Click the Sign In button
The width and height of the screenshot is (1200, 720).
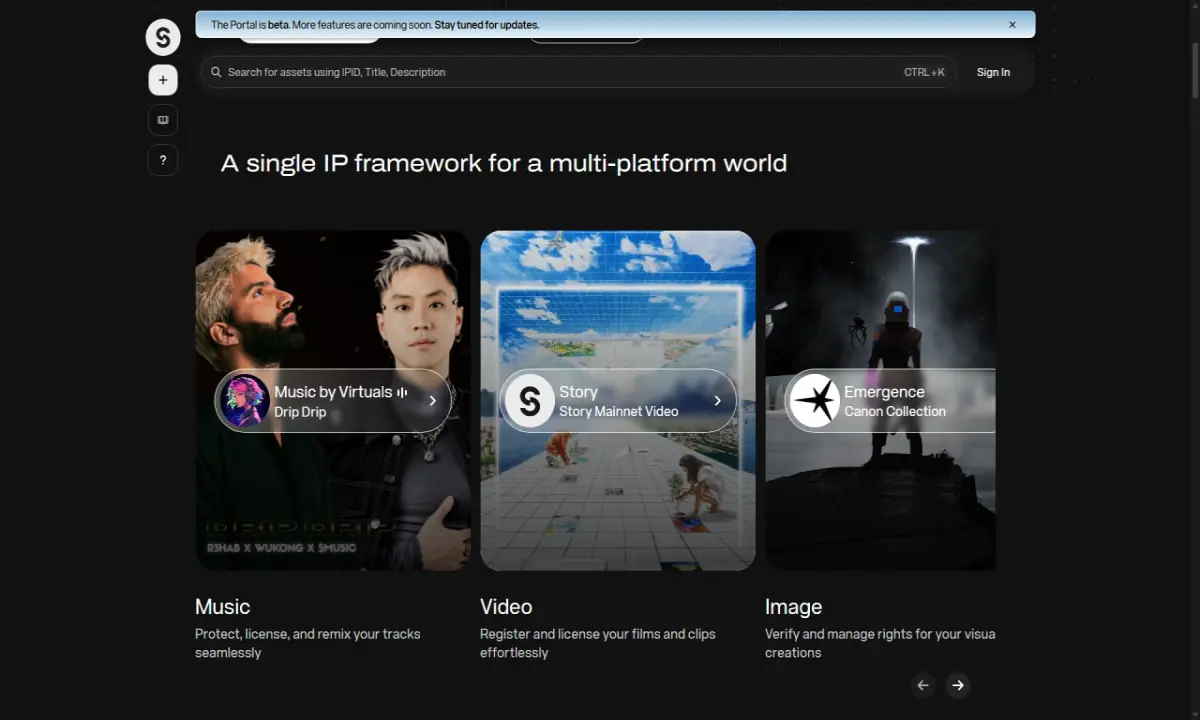(993, 72)
